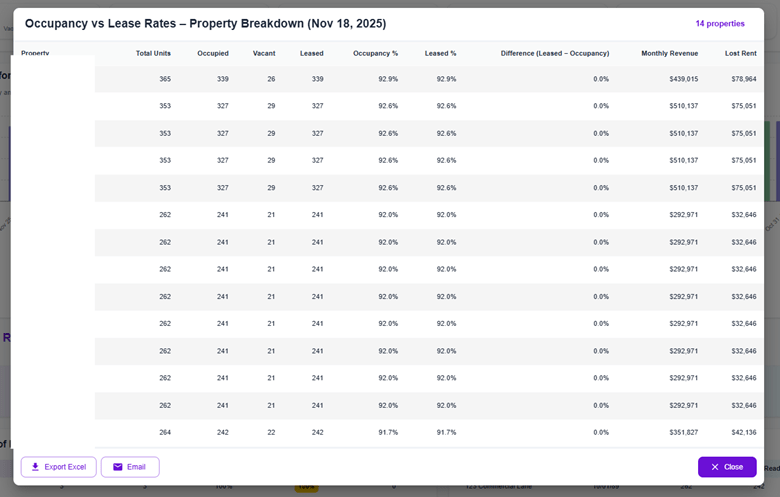Click the Lost Rent column header
Viewport: 780px width, 497px height.
[740, 53]
